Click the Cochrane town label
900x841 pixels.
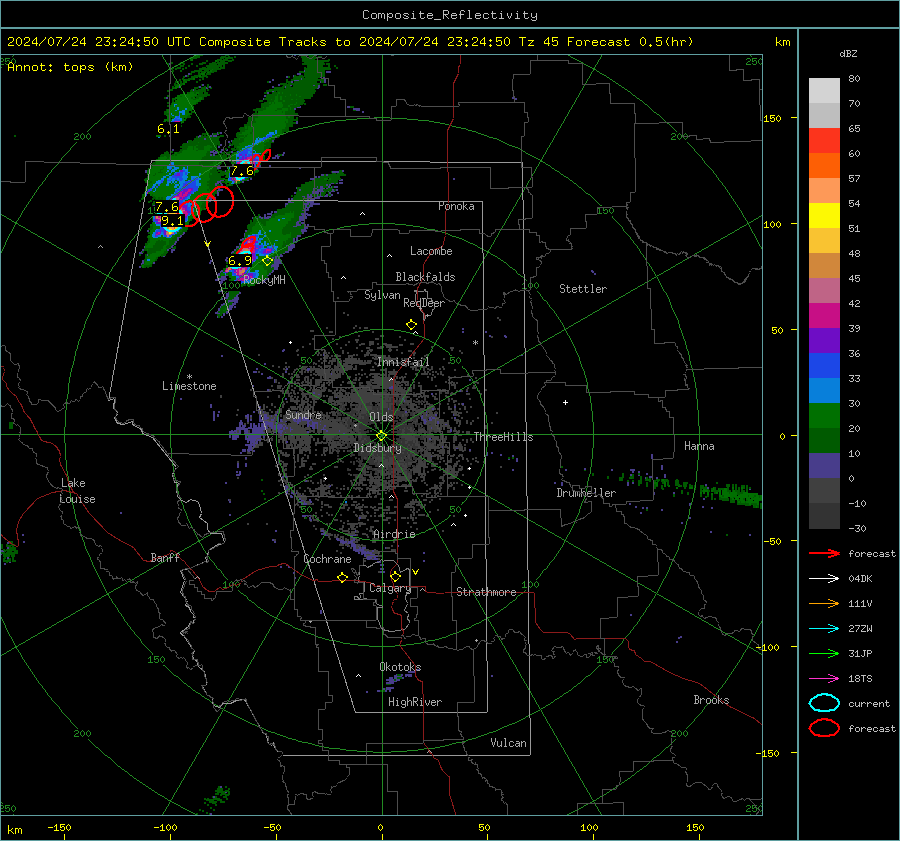[x=327, y=559]
